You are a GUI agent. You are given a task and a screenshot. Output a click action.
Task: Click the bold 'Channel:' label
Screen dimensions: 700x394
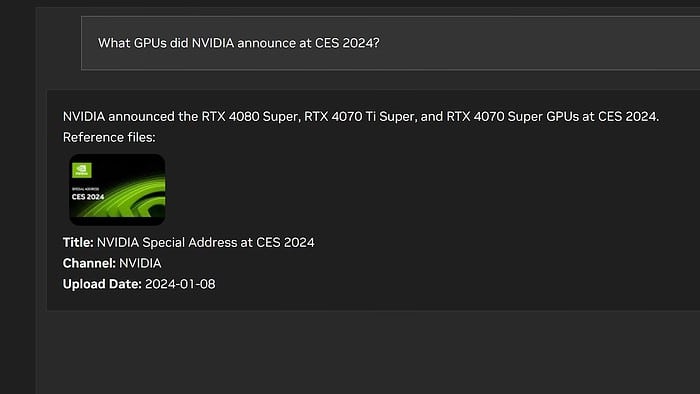click(89, 263)
